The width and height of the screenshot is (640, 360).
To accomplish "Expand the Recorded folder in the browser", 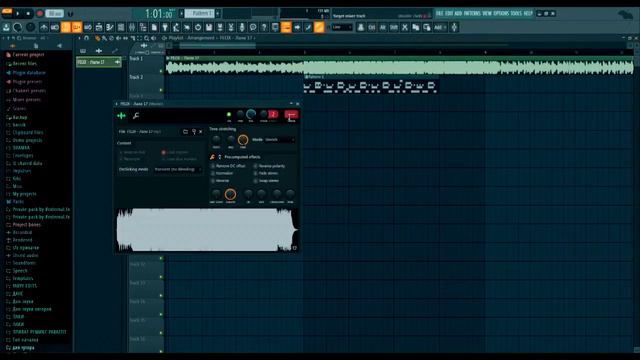I will point(19,232).
